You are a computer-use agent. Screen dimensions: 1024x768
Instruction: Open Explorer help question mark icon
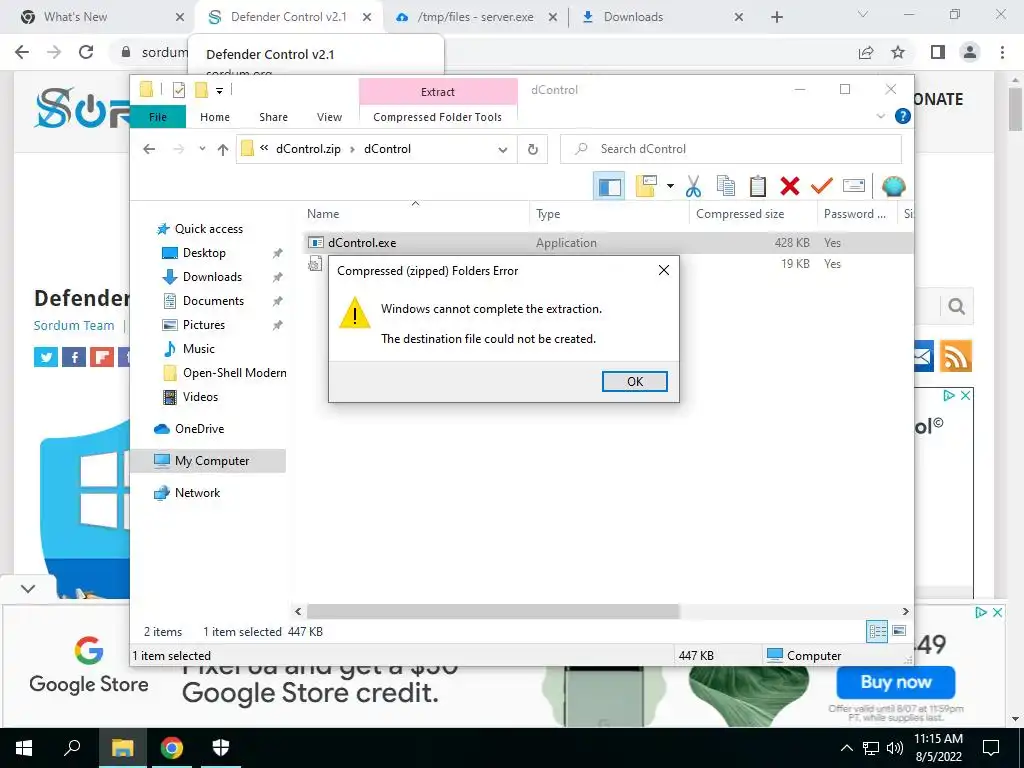pos(903,116)
